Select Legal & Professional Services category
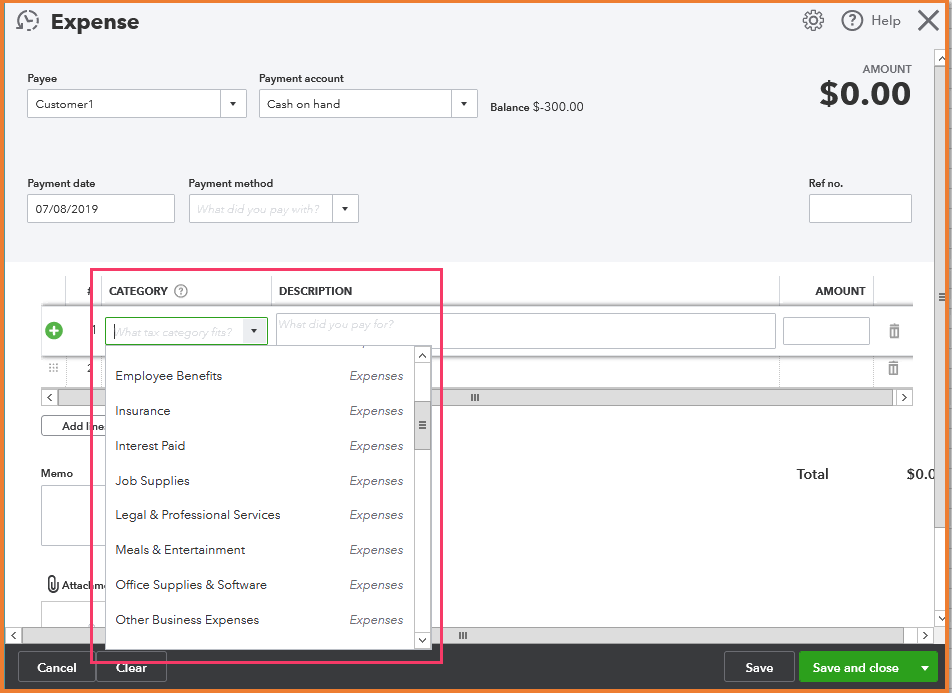Screen dimensions: 952x693 [x=259, y=515]
